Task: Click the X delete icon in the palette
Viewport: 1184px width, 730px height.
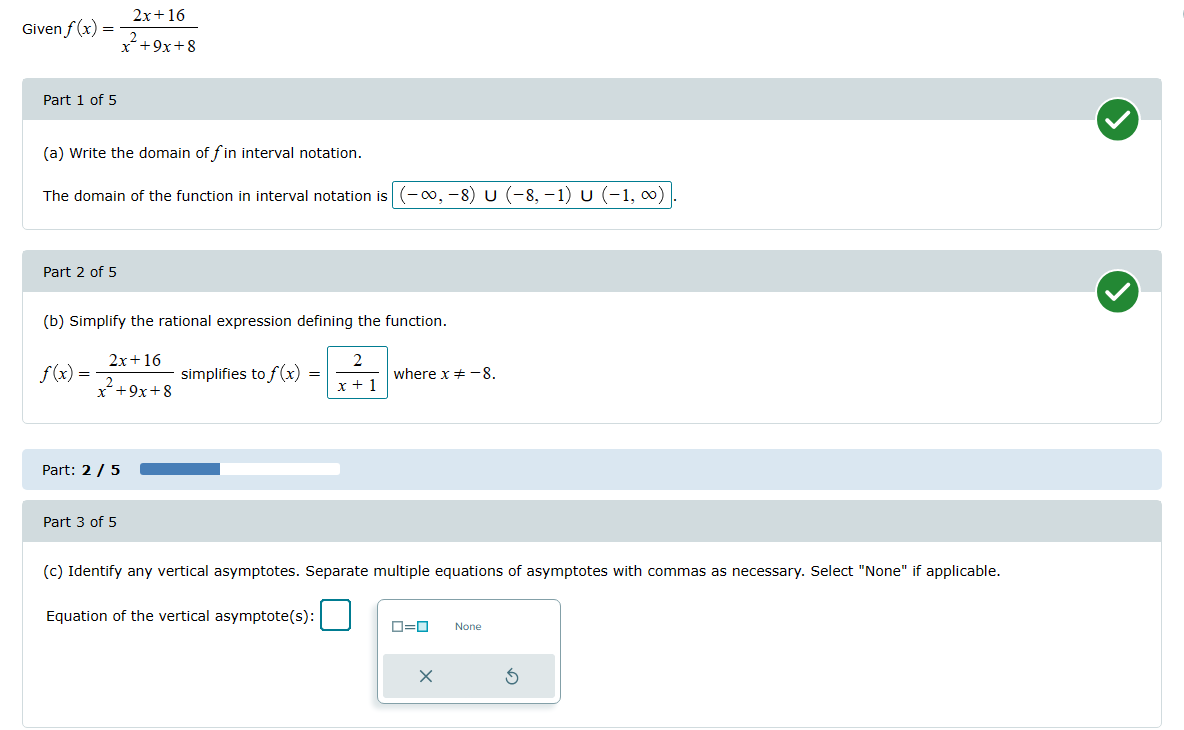Action: [x=426, y=676]
